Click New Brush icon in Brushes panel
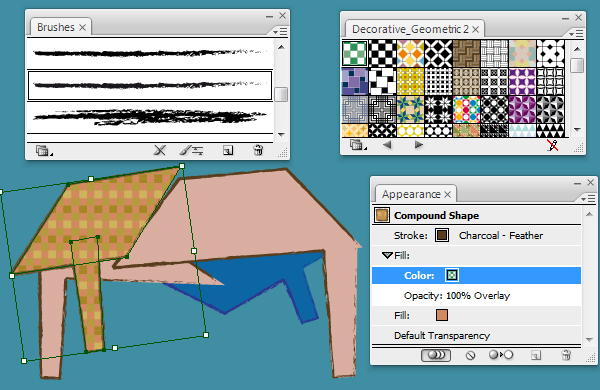 [x=228, y=150]
